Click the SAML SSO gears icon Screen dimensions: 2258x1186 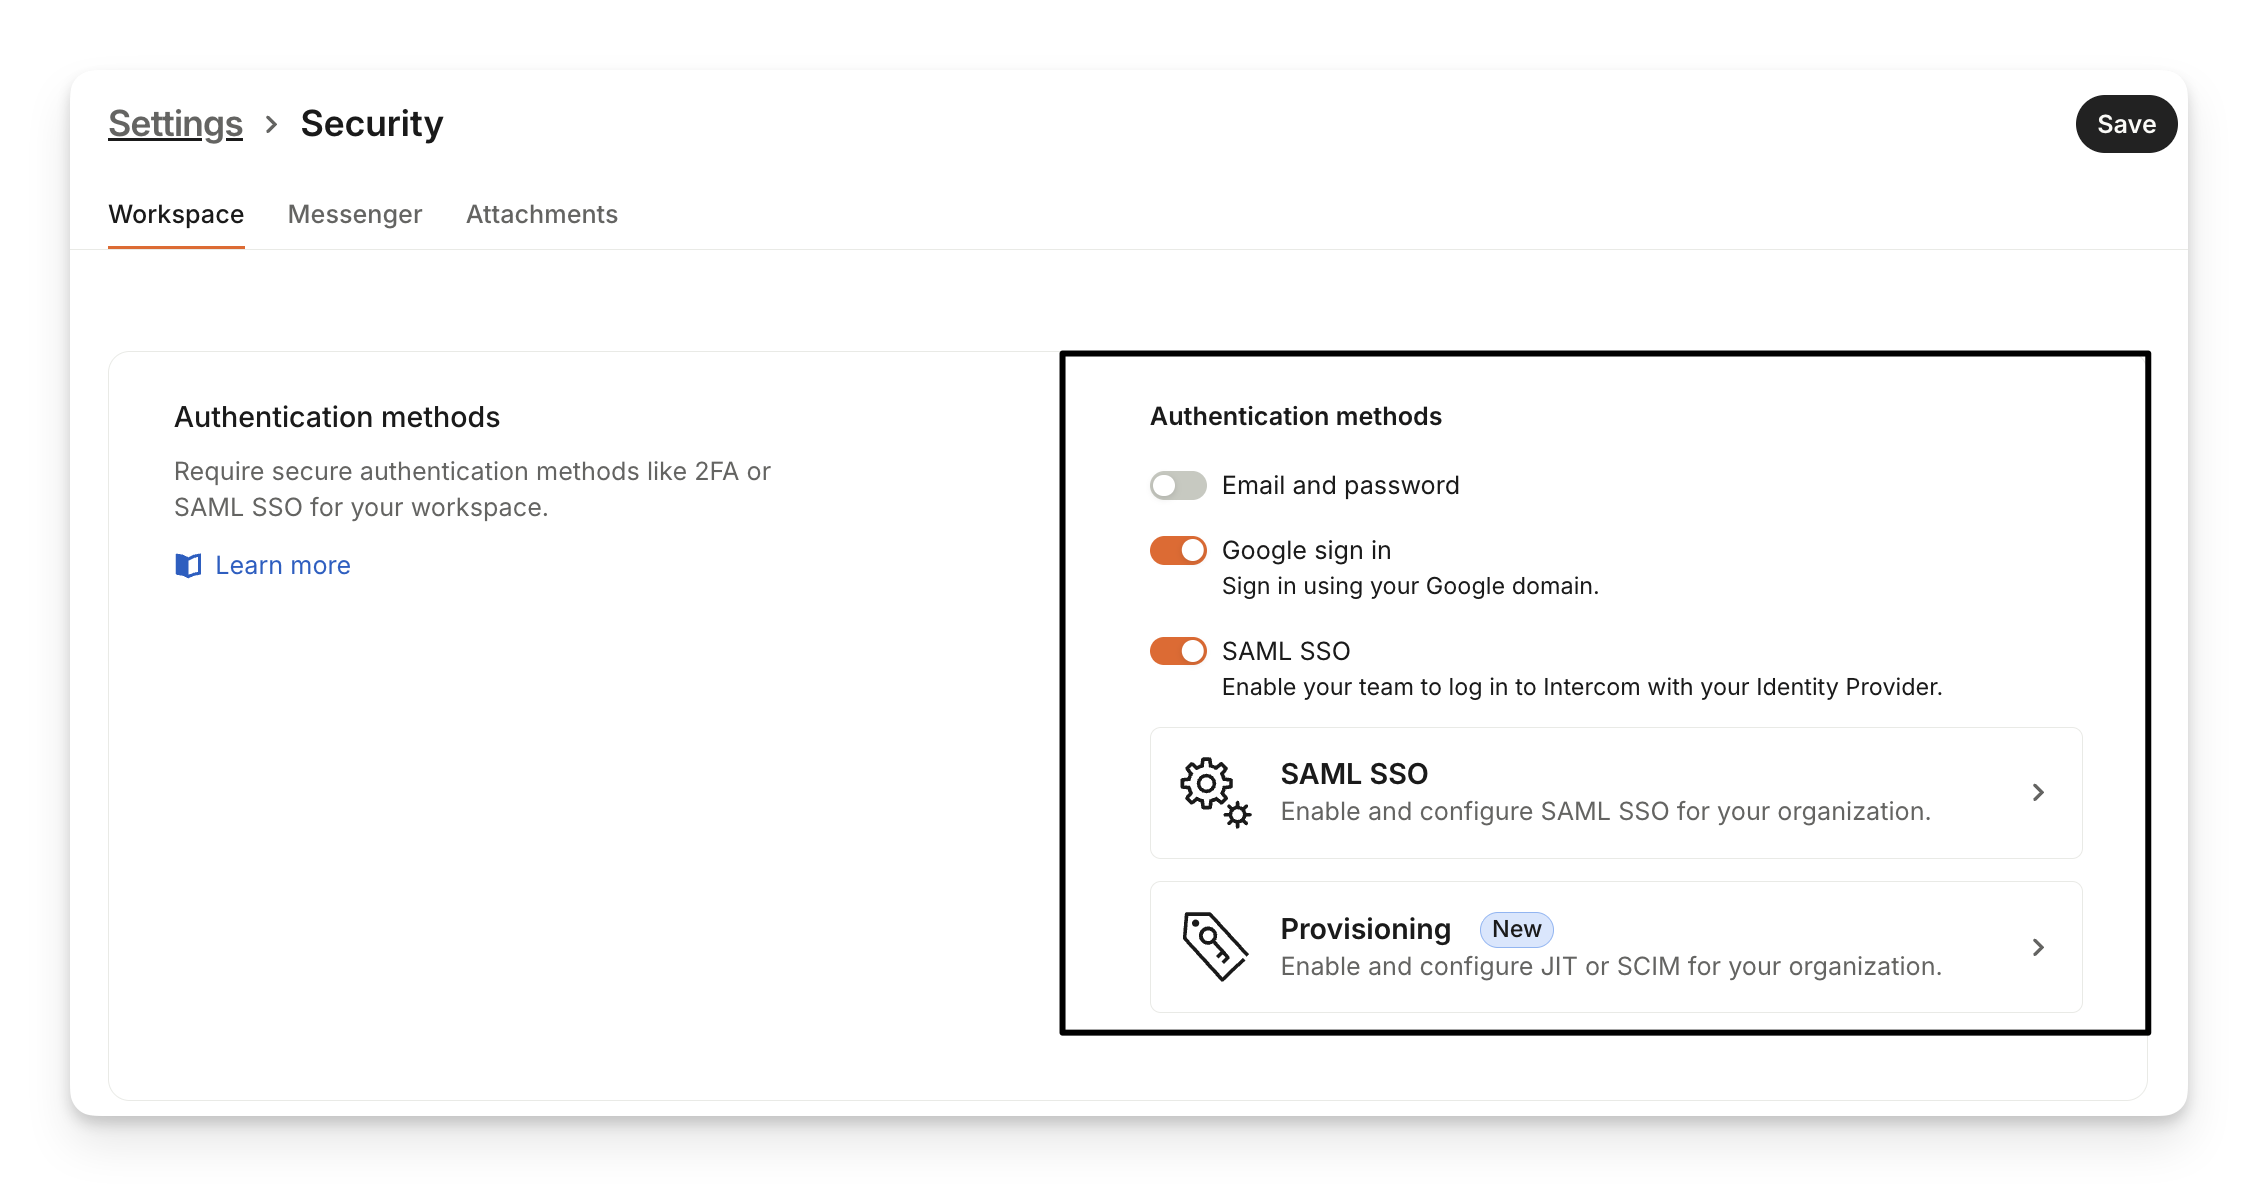click(x=1214, y=792)
